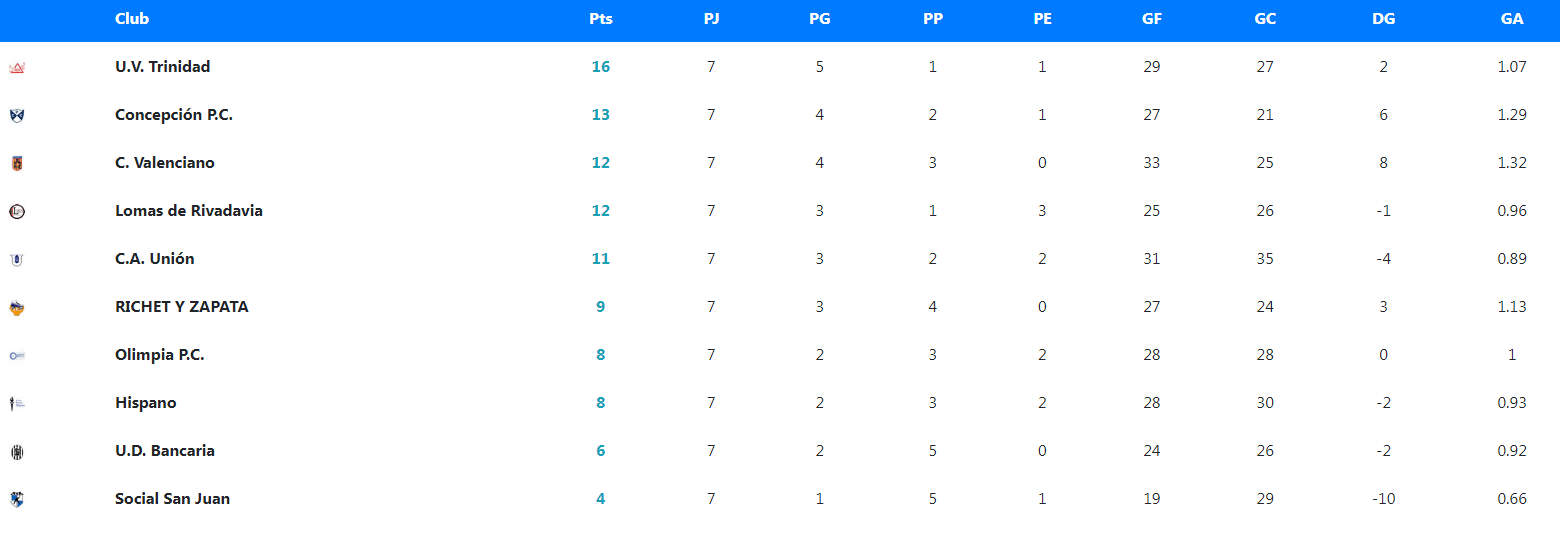This screenshot has width=1560, height=540.
Task: Click the Olimpia P.C. club crest icon
Action: 16,355
